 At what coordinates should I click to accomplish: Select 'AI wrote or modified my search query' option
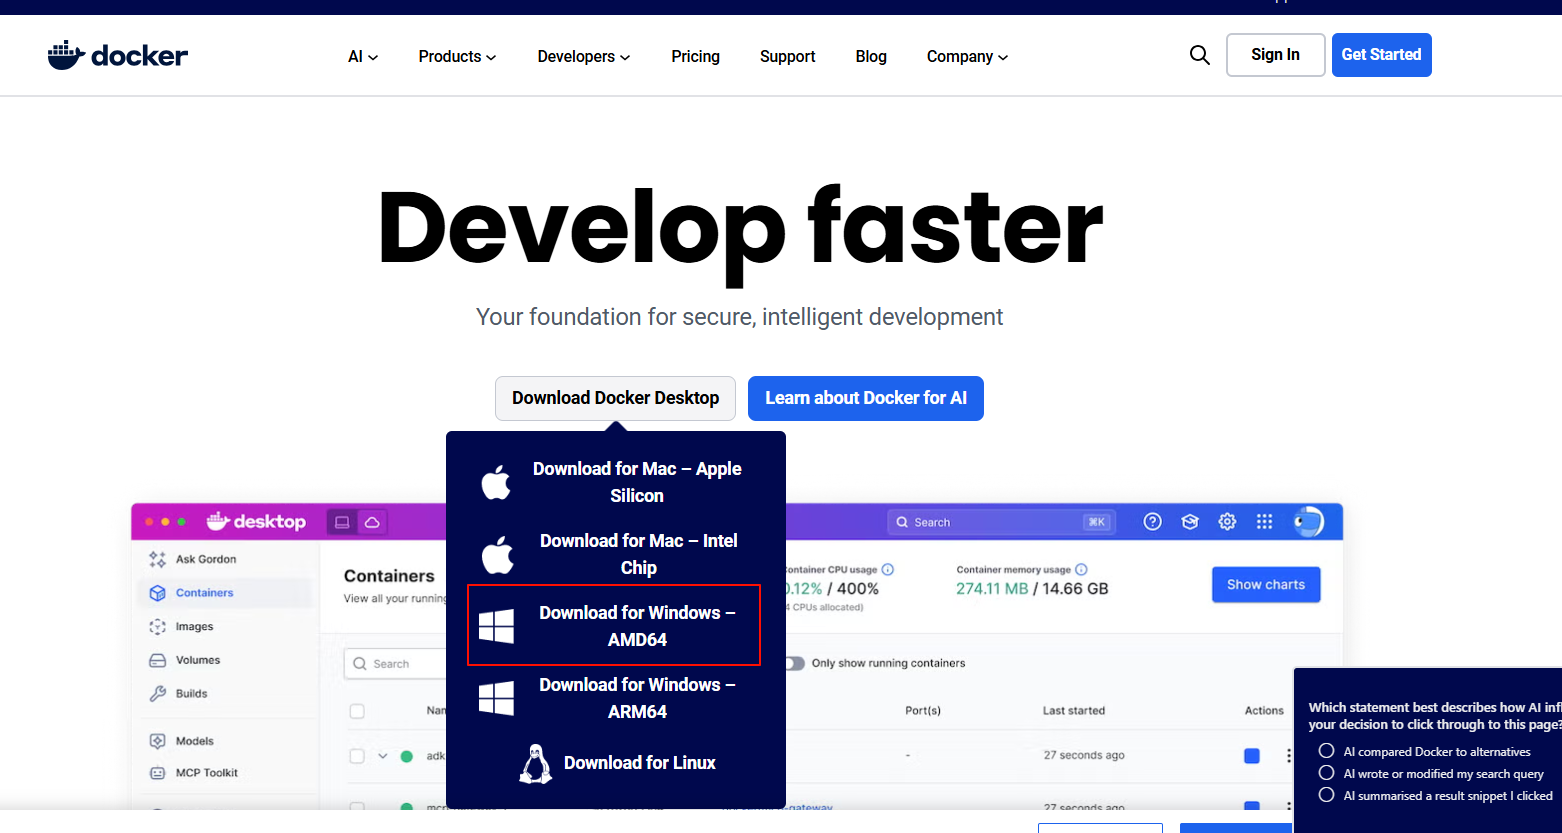point(1326,773)
